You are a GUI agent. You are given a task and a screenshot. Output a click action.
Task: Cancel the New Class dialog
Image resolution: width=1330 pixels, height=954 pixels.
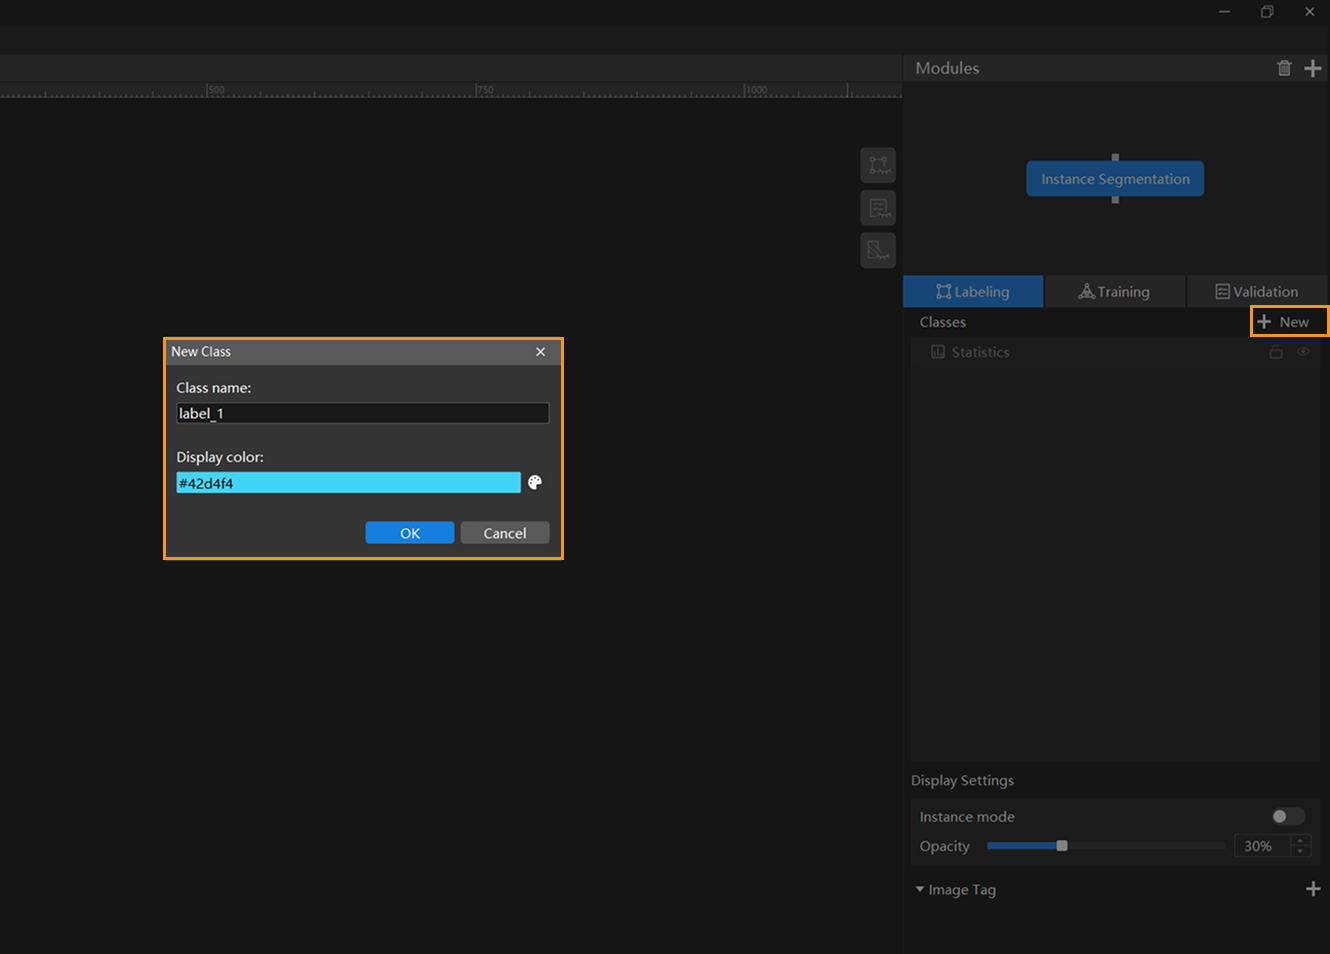505,533
